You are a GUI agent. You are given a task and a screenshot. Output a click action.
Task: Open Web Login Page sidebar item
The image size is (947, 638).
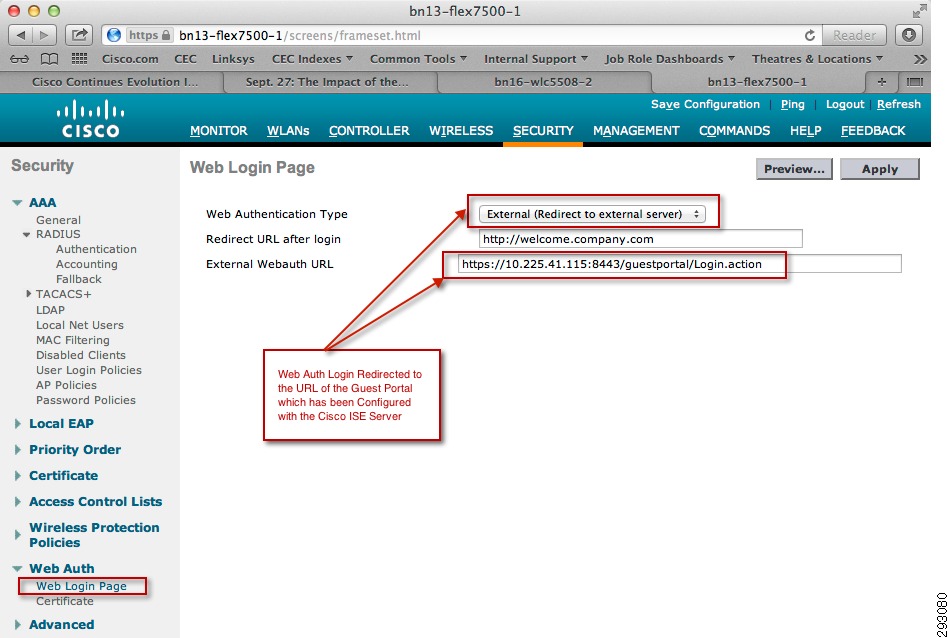click(82, 586)
